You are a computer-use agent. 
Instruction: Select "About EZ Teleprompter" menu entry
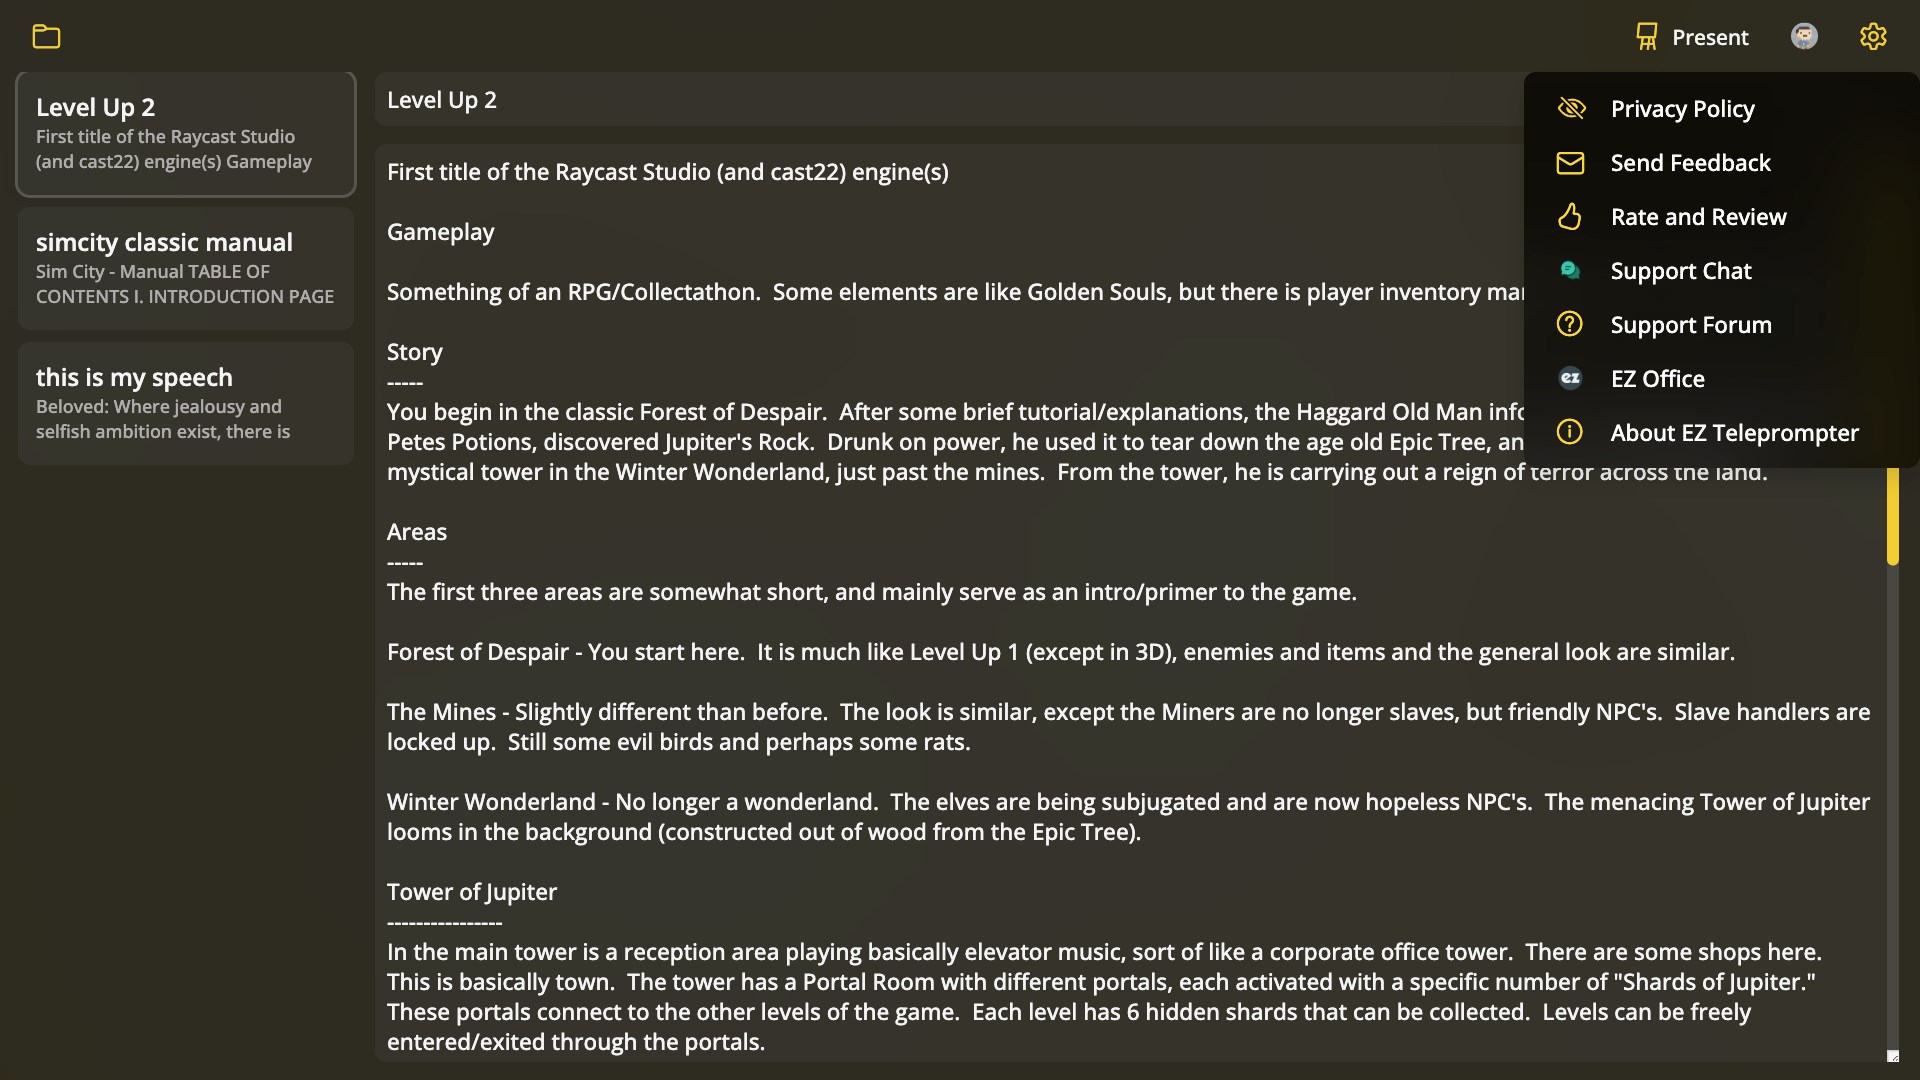1735,432
